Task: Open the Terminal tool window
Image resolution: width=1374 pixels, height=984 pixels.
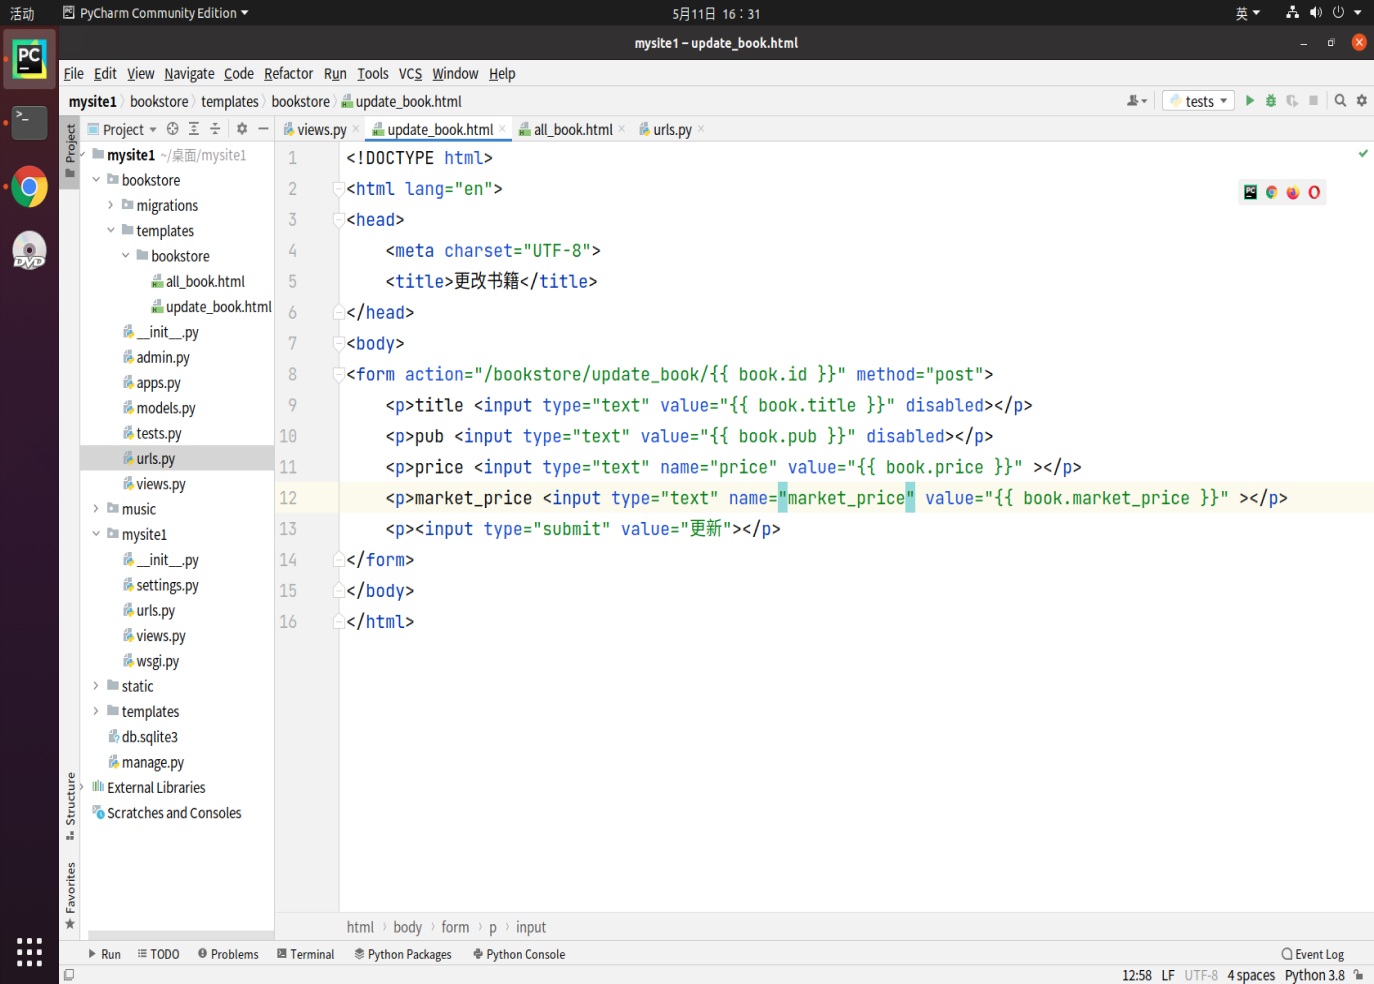Action: click(306, 954)
